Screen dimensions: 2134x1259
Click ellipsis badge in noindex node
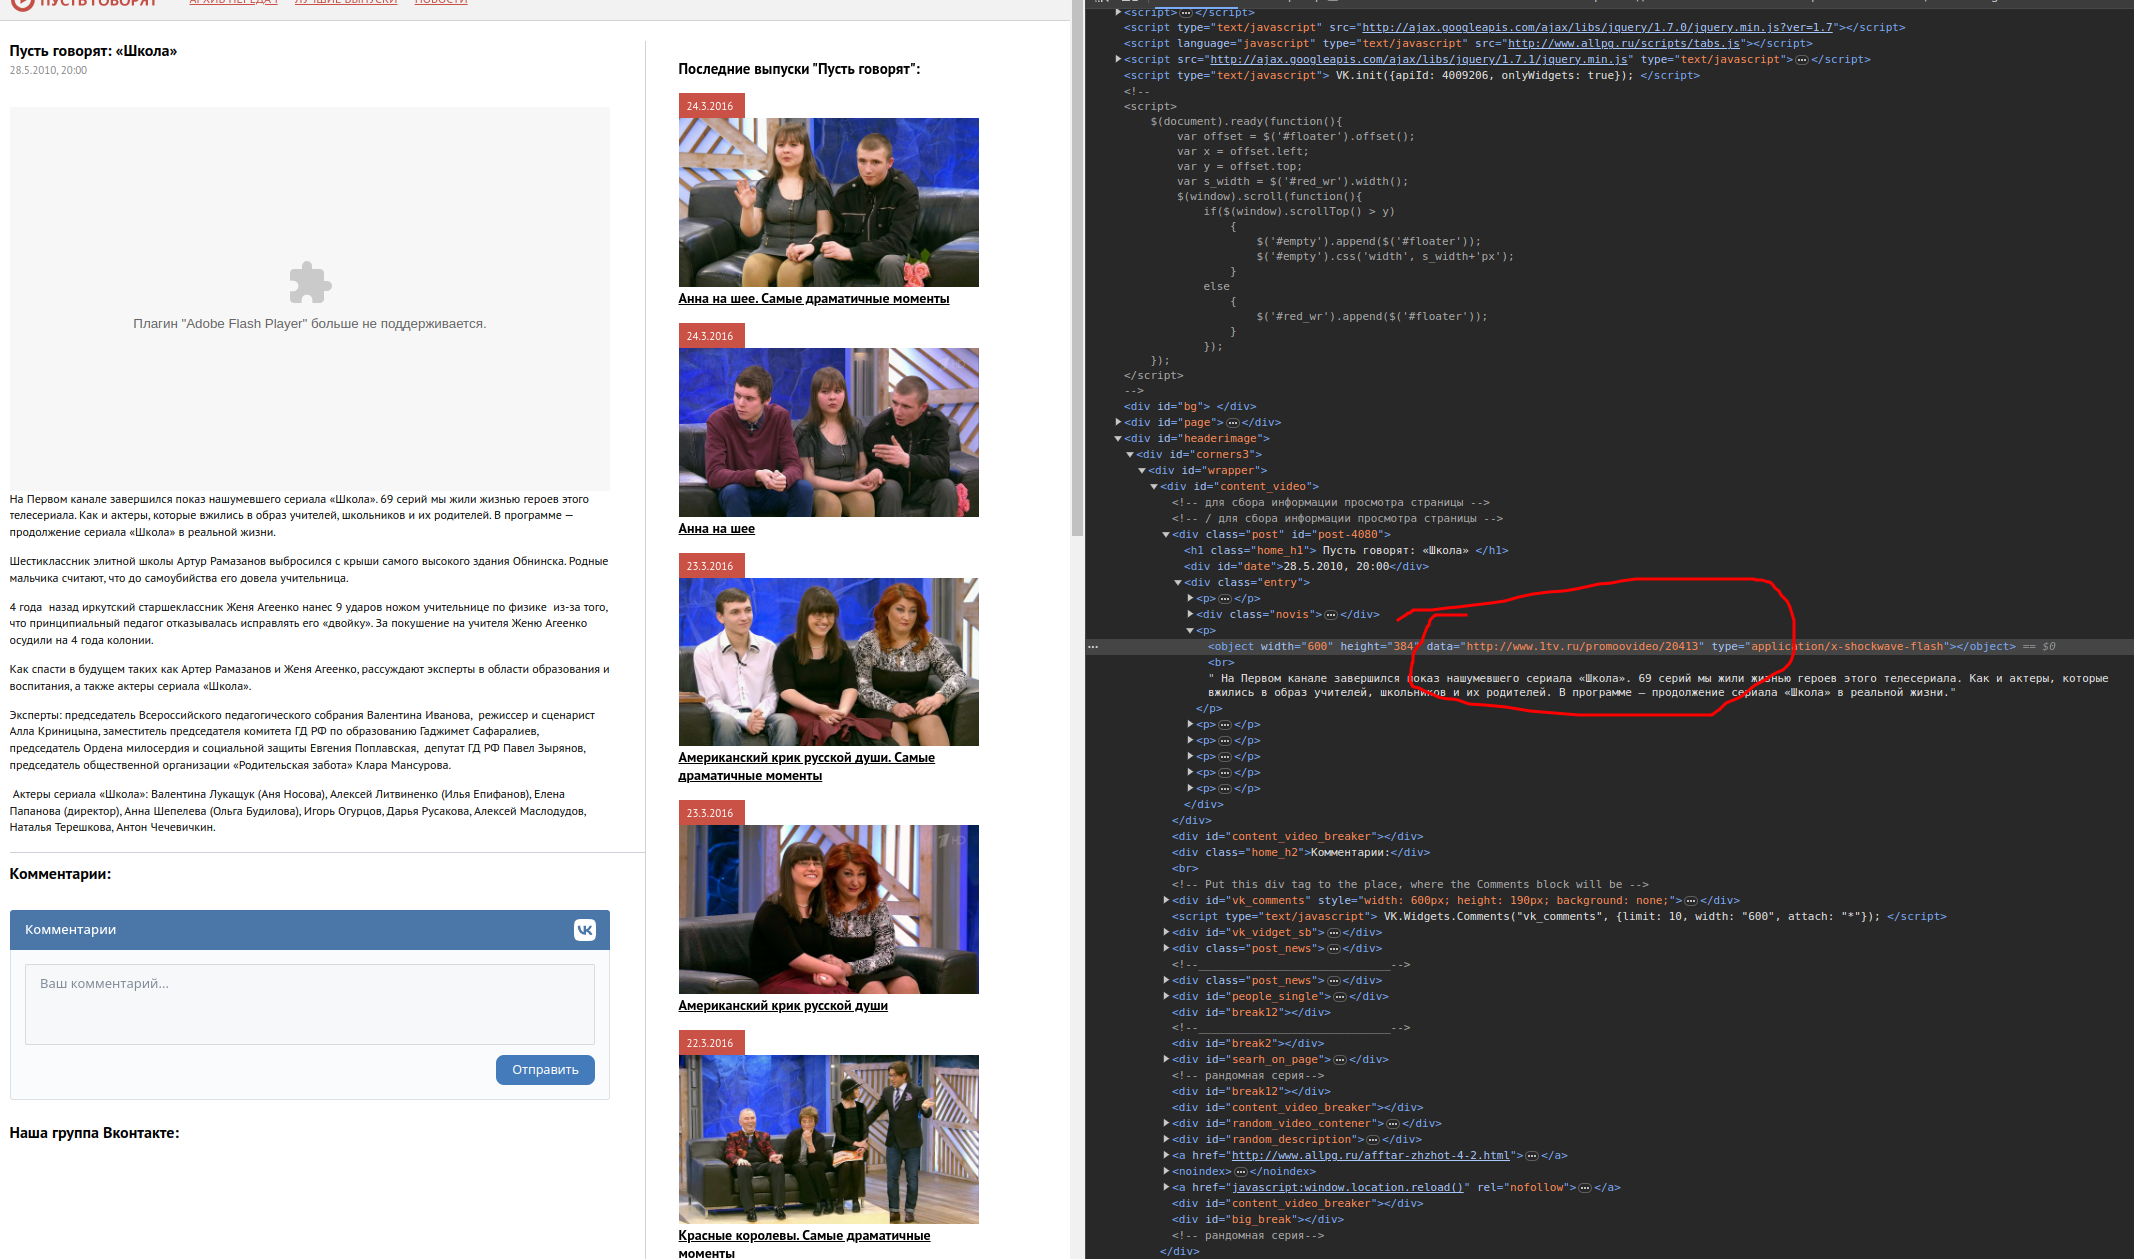point(1240,1172)
